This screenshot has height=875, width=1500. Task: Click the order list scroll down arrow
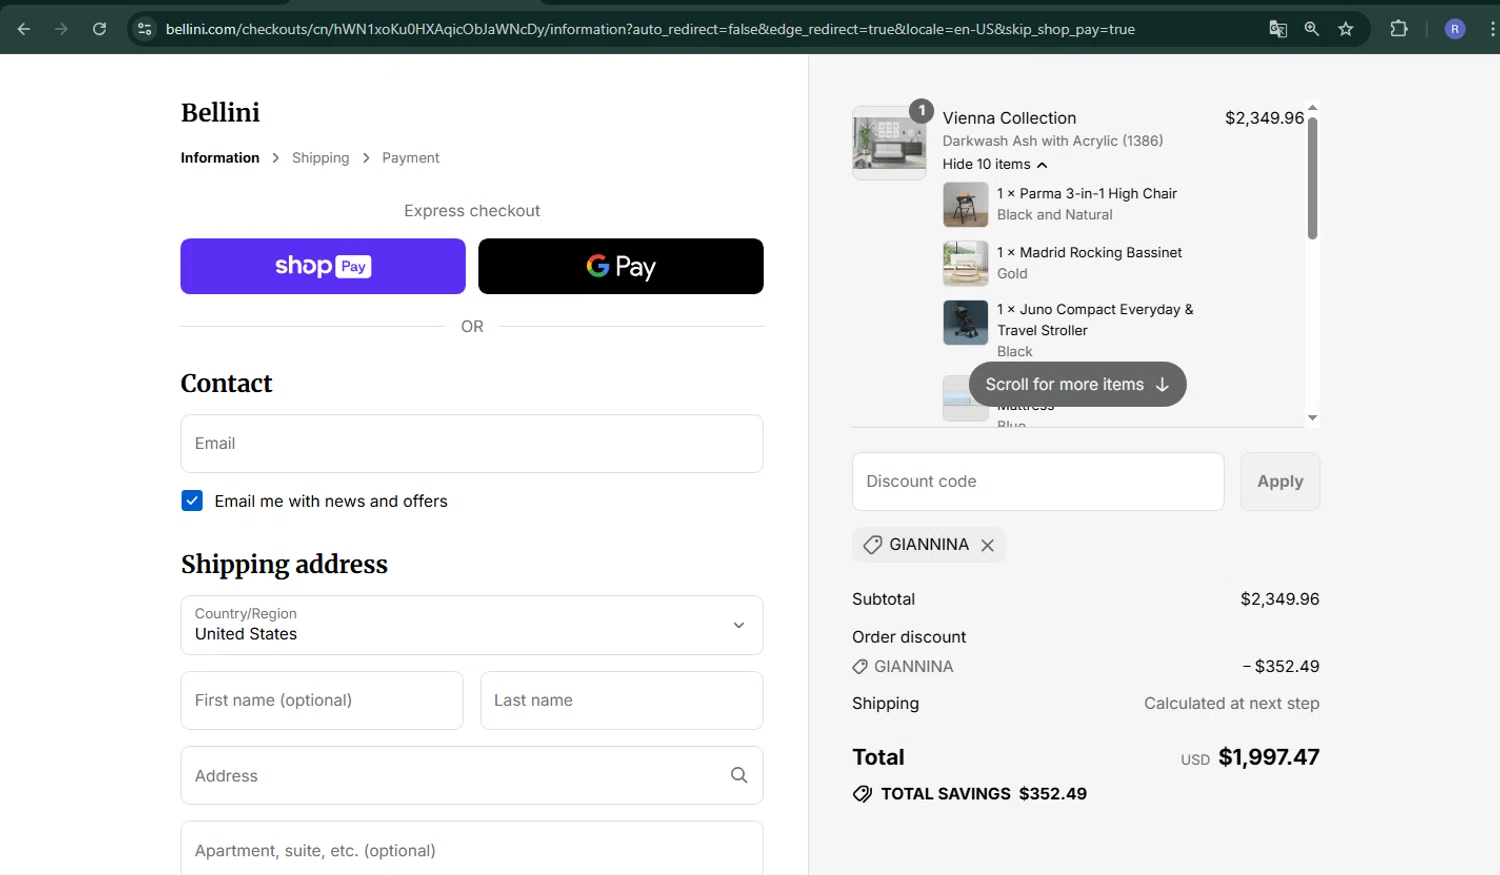(1312, 418)
